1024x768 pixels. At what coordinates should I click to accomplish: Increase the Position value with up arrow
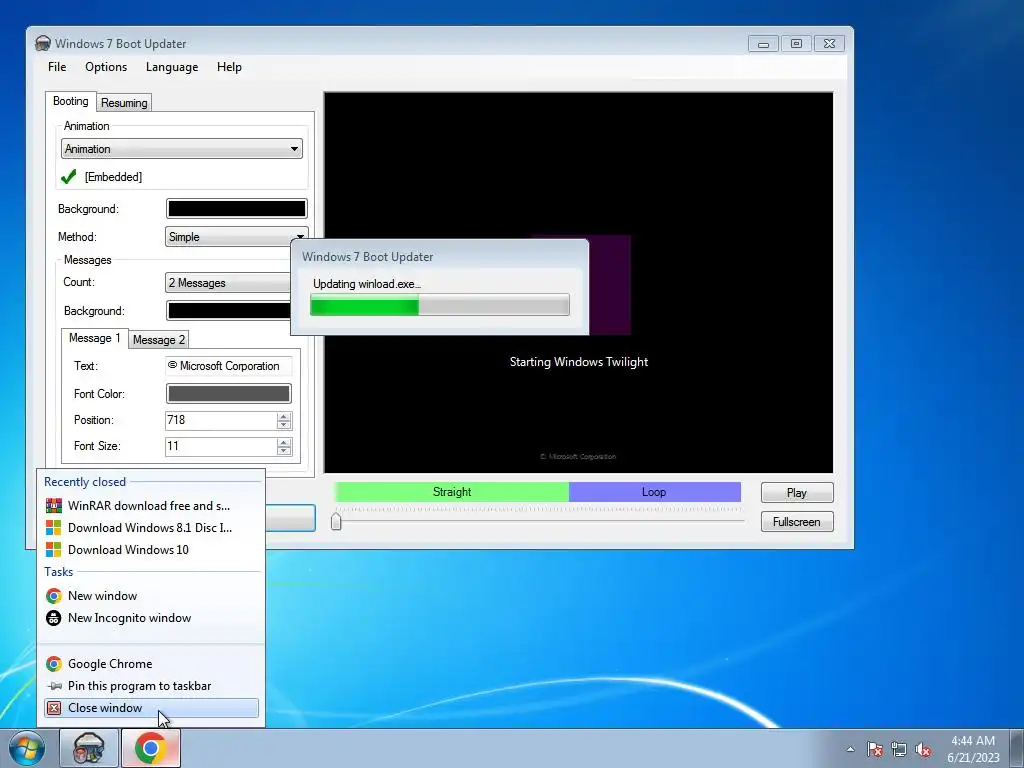click(x=283, y=416)
